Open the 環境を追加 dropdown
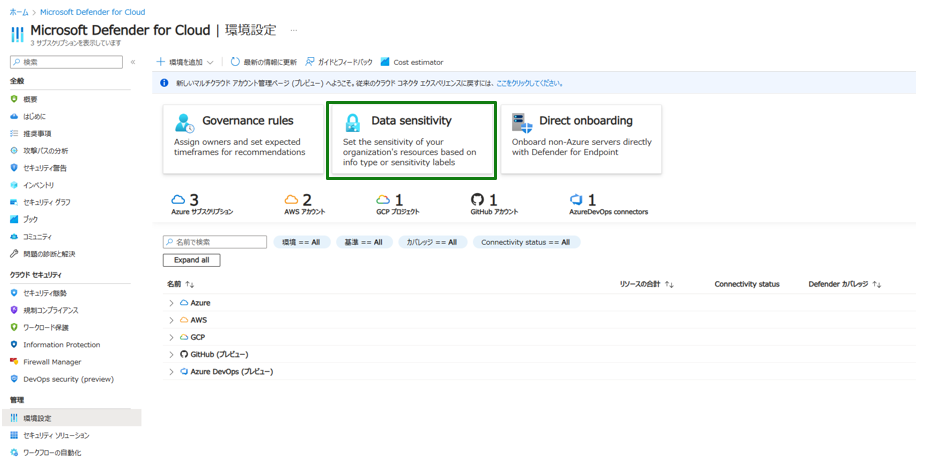940x469 pixels. [185, 62]
